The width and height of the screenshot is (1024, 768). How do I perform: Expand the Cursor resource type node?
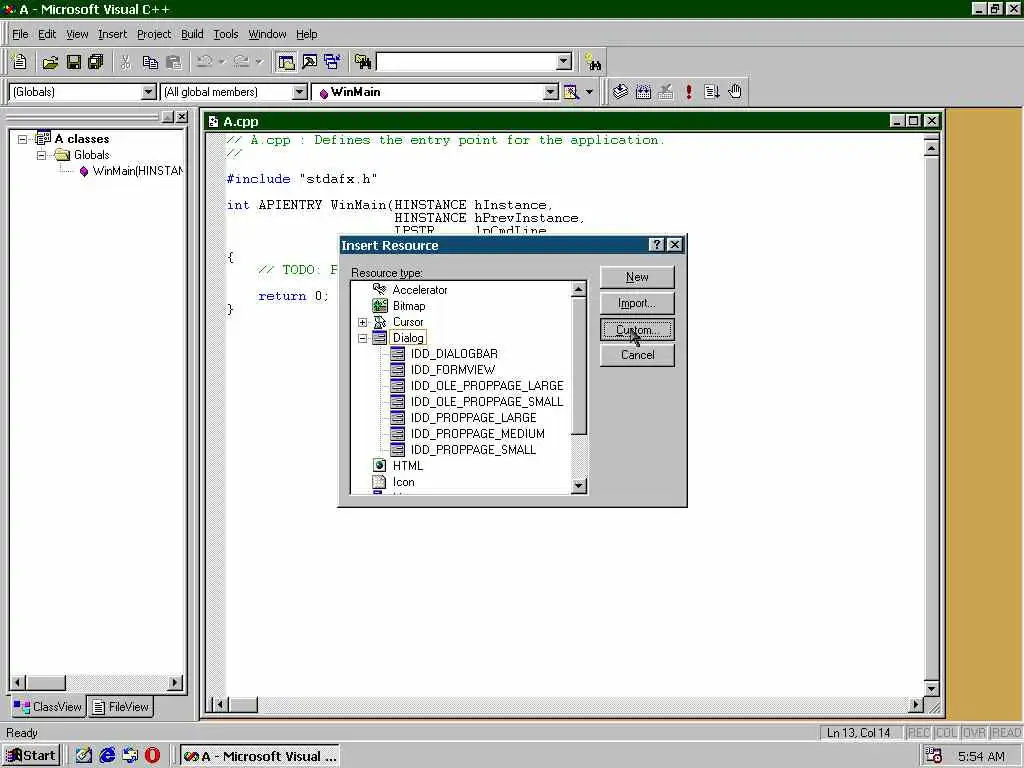tap(362, 322)
